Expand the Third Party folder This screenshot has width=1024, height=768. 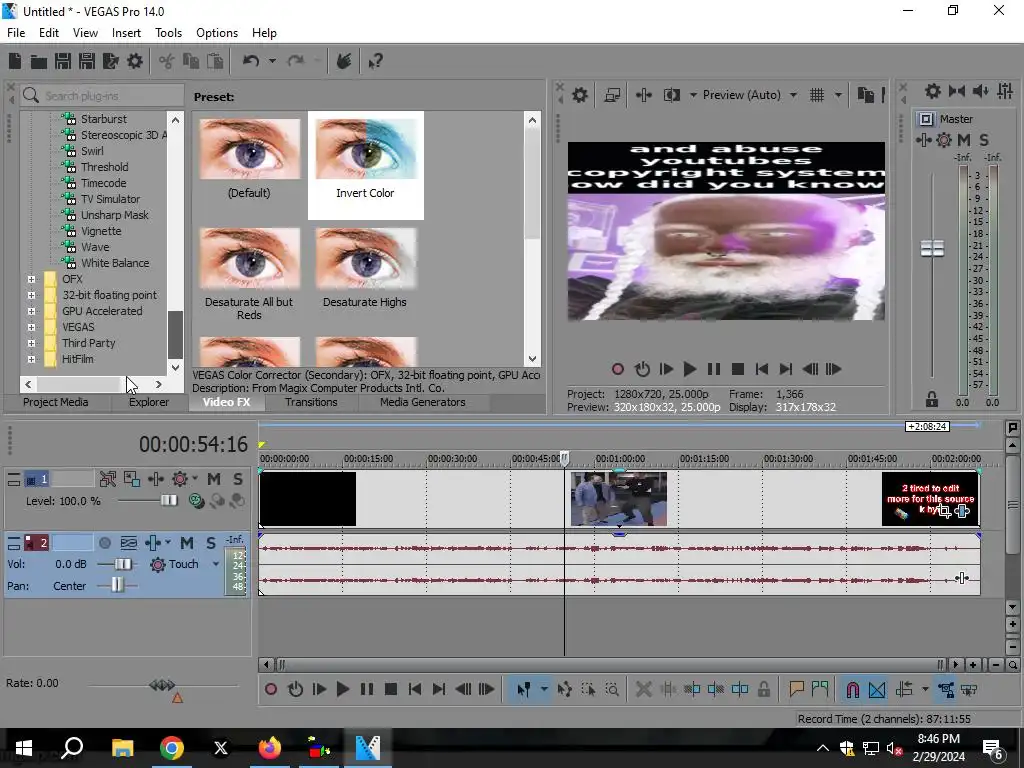coord(31,343)
